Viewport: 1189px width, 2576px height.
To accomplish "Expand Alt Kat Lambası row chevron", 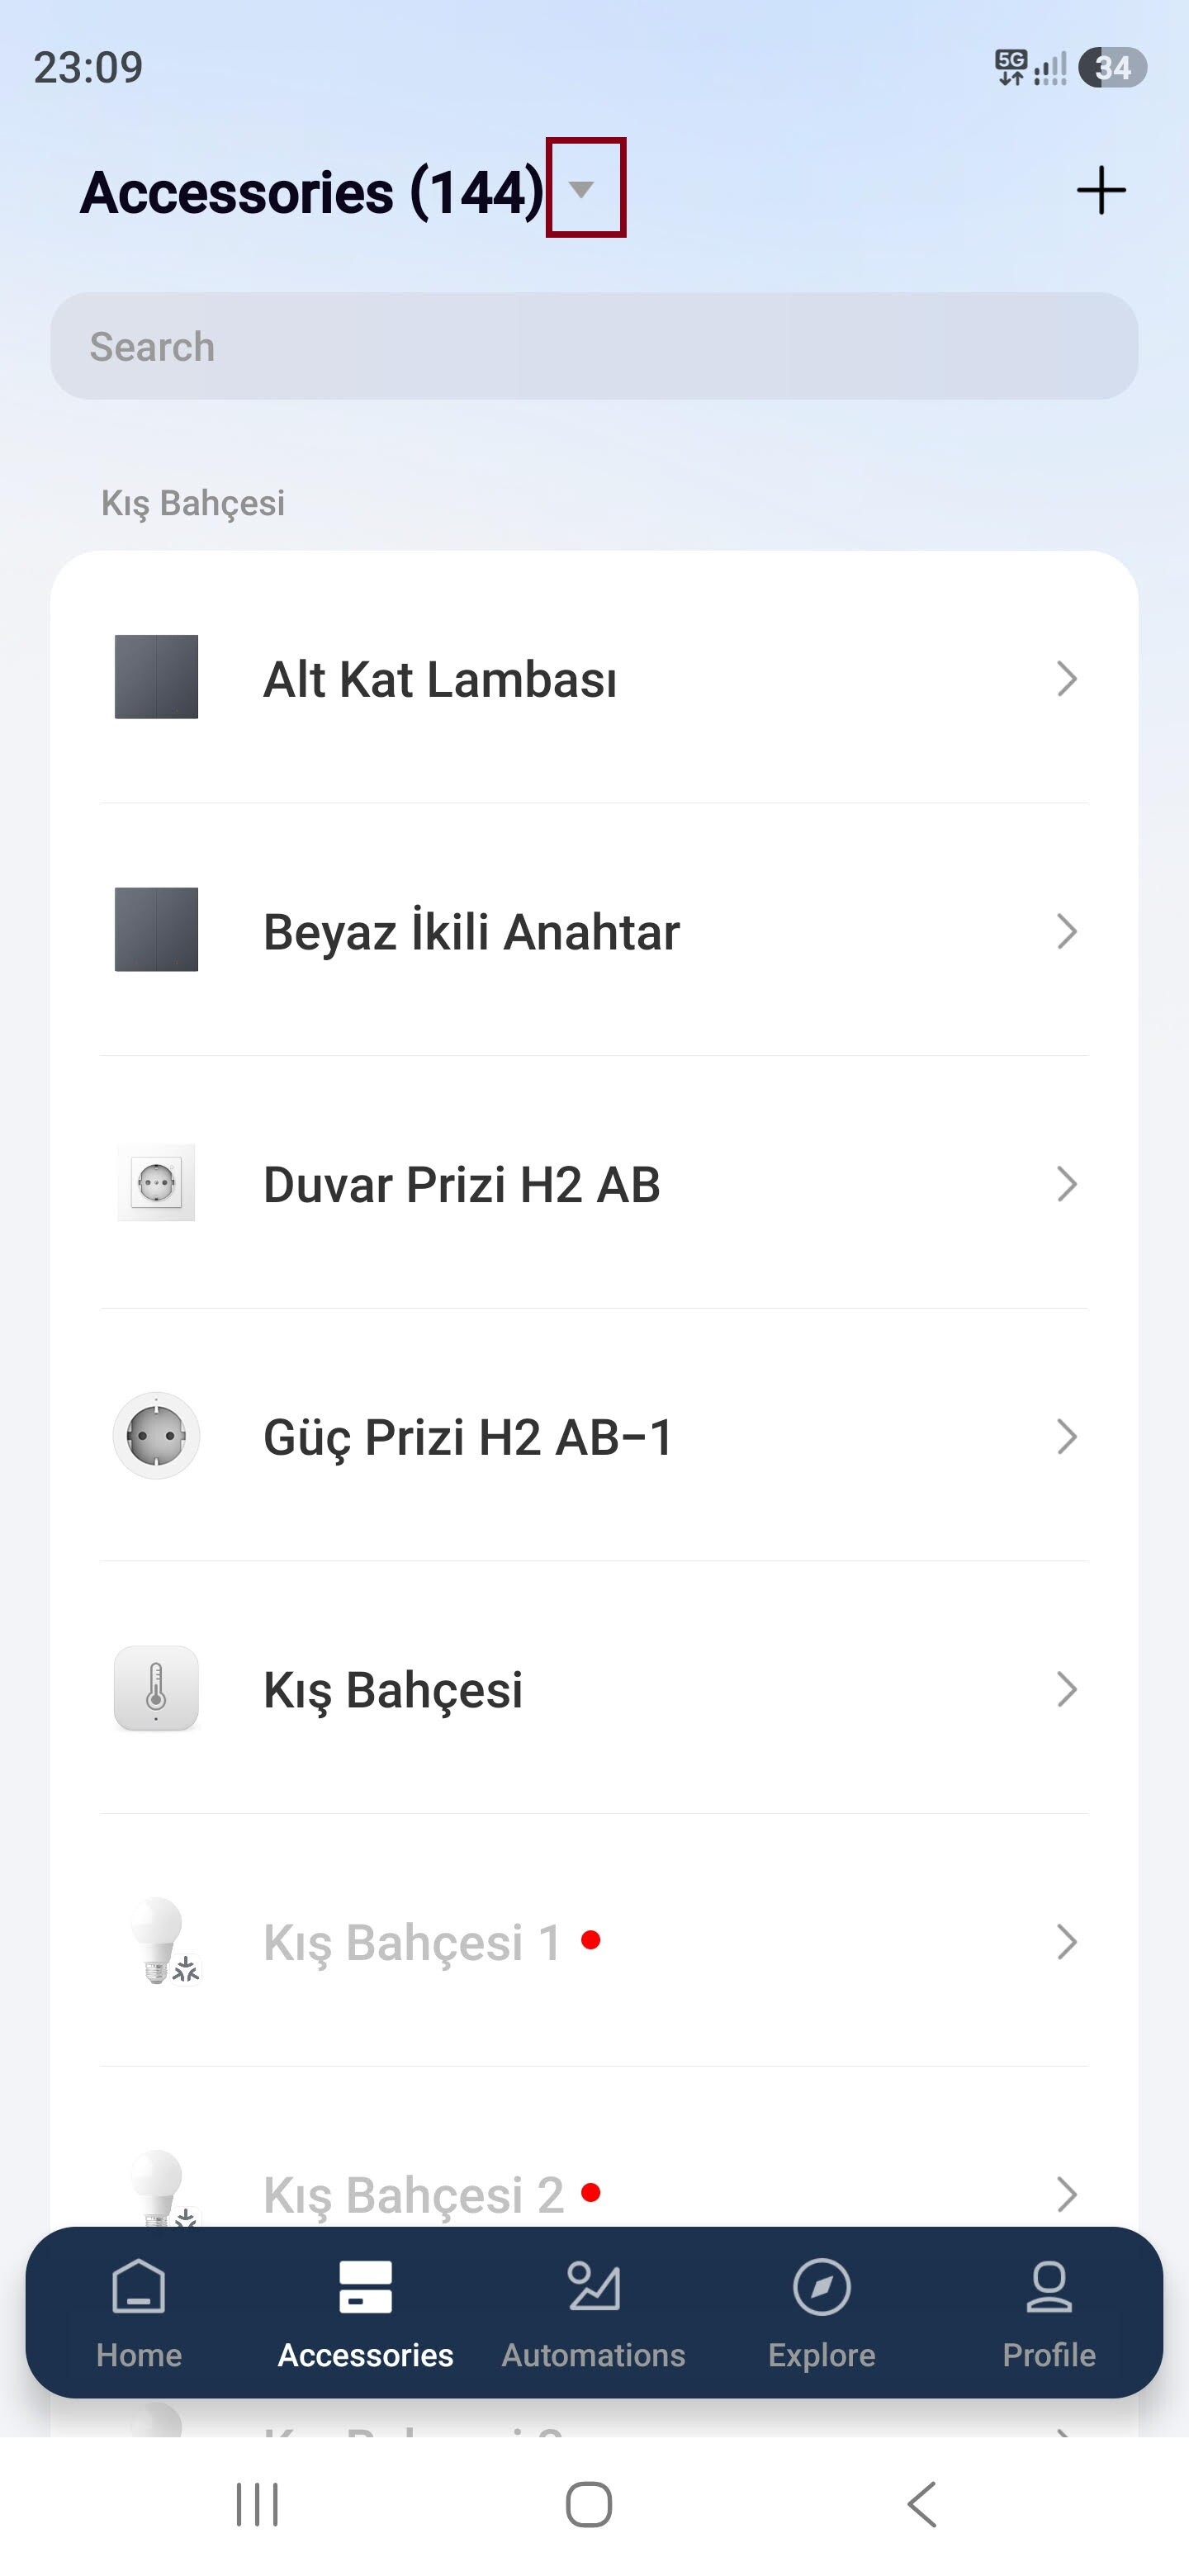I will 1066,679.
